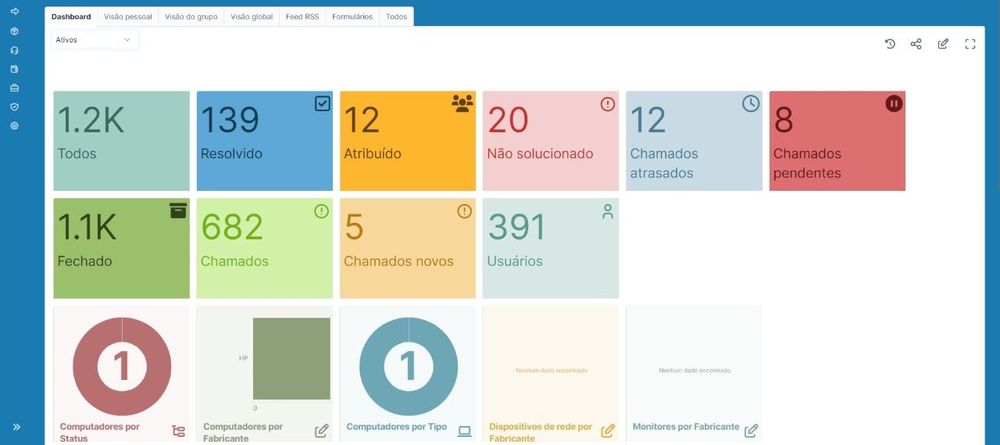The width and height of the screenshot is (1000, 445).
Task: Open the Visão global tab
Action: [252, 17]
